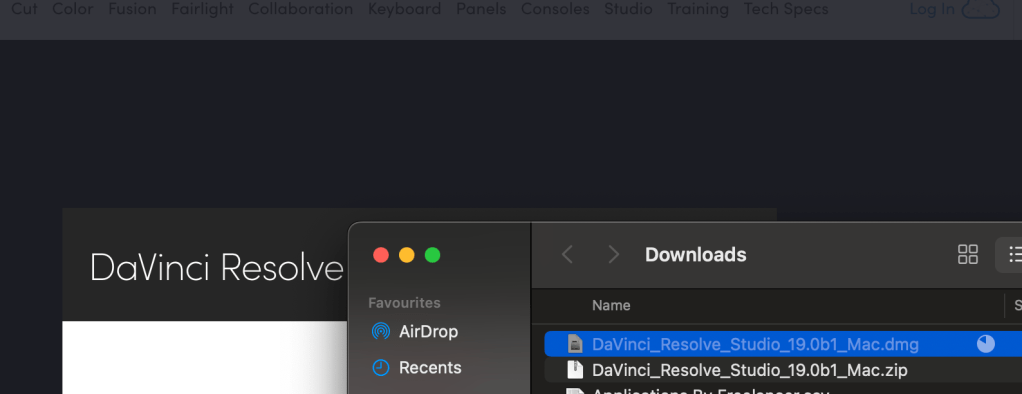Open Studio in the website nav bar
Screen dimensions: 1022x394
tap(628, 8)
